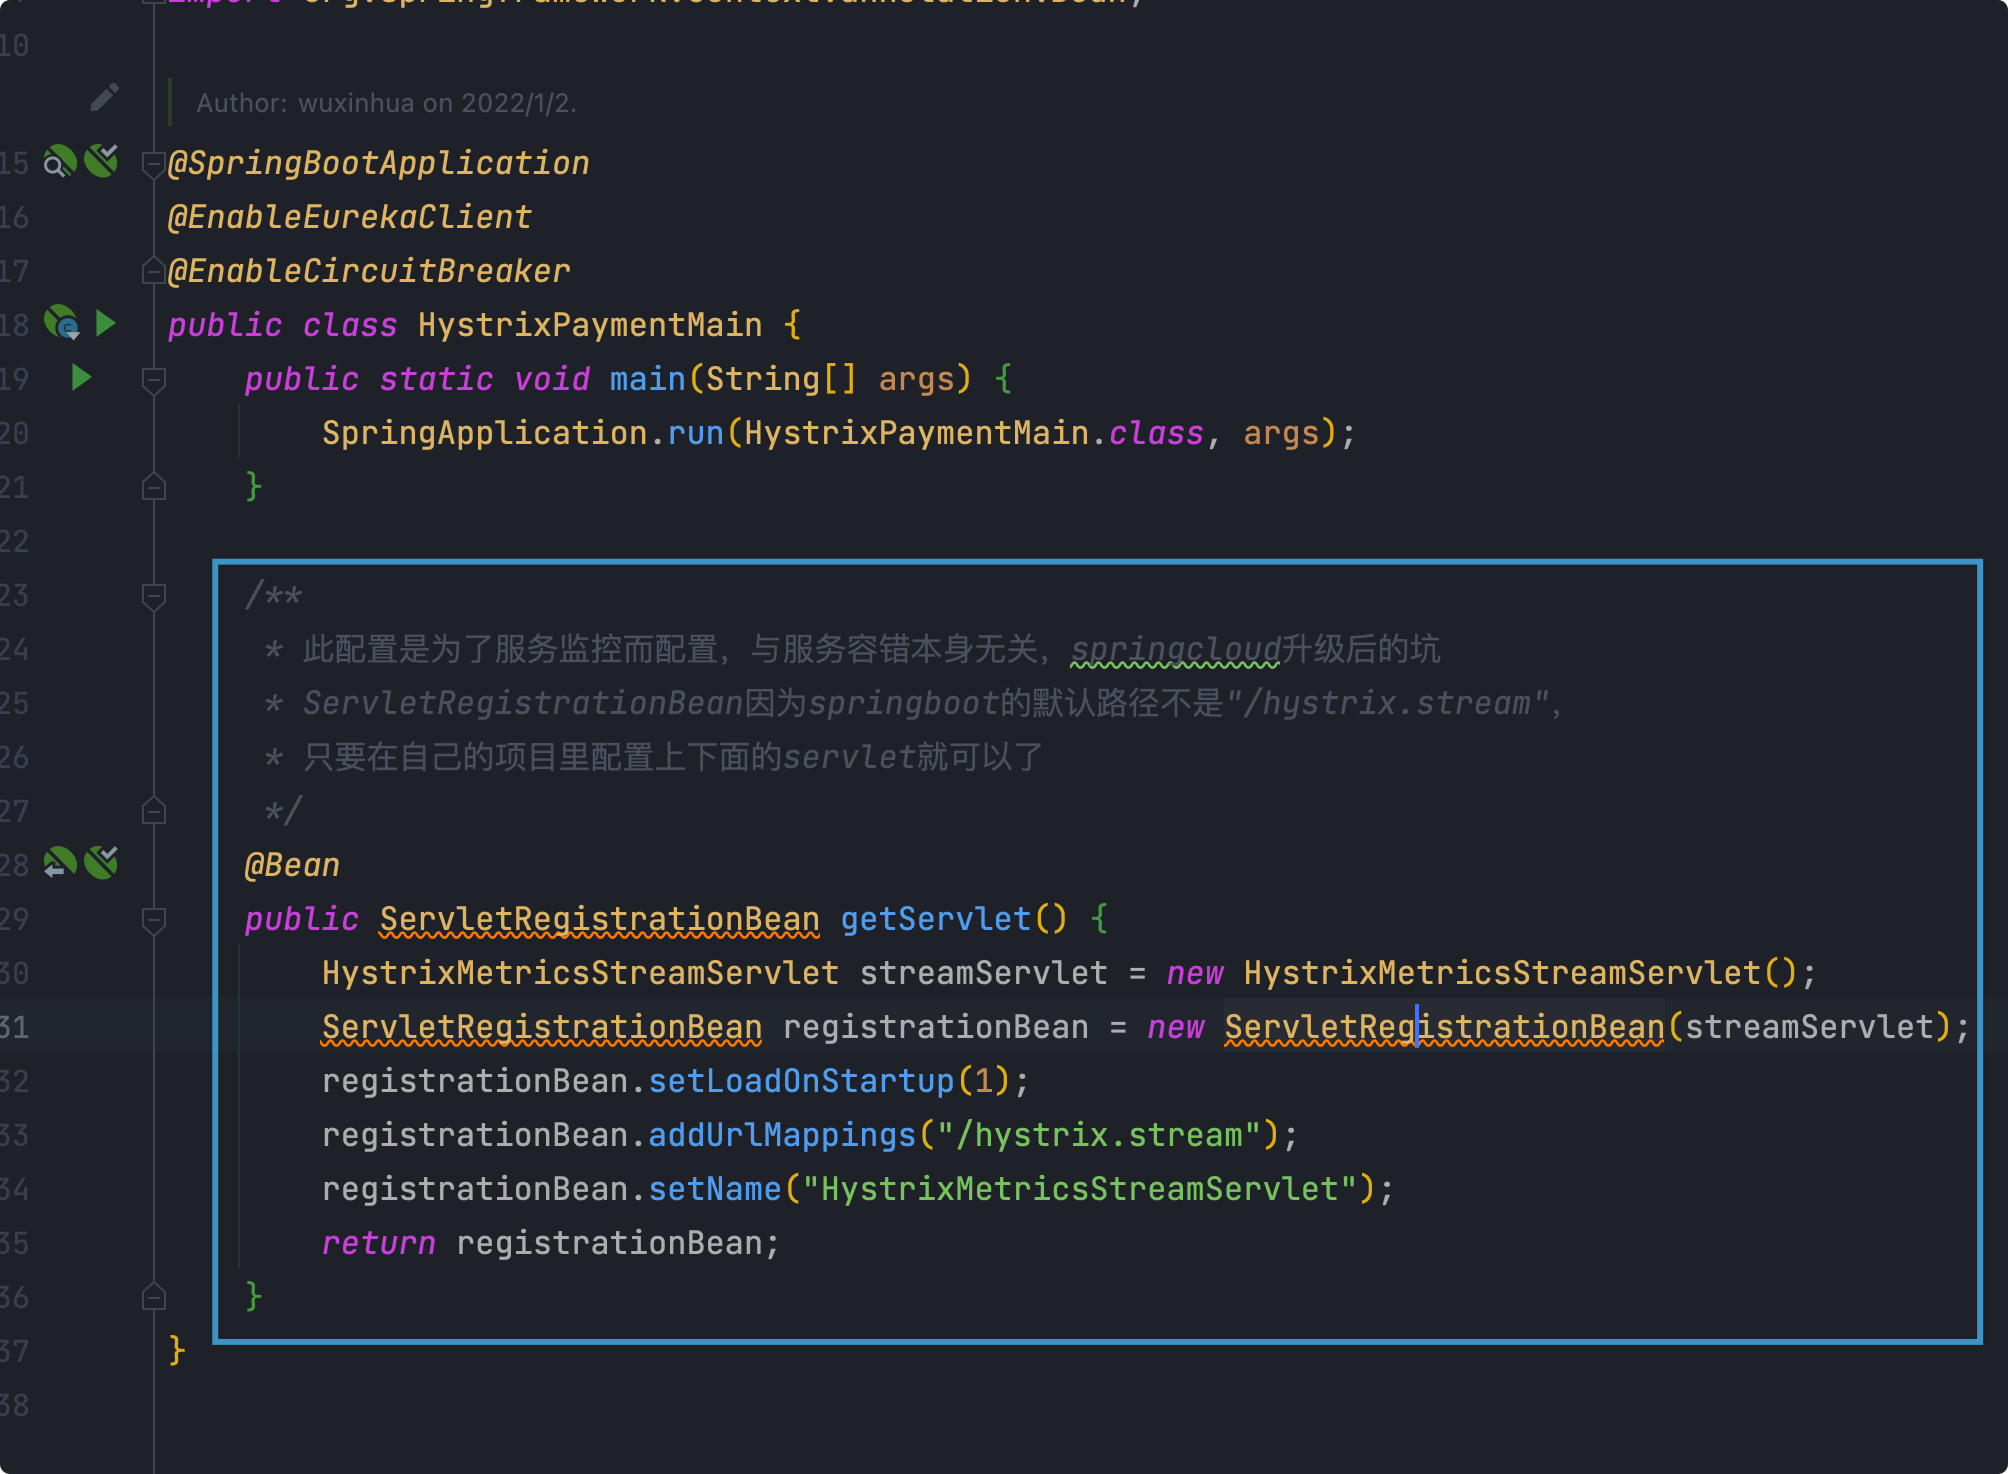Click Spring bean arrows gutter icon beside @Bean

click(59, 863)
